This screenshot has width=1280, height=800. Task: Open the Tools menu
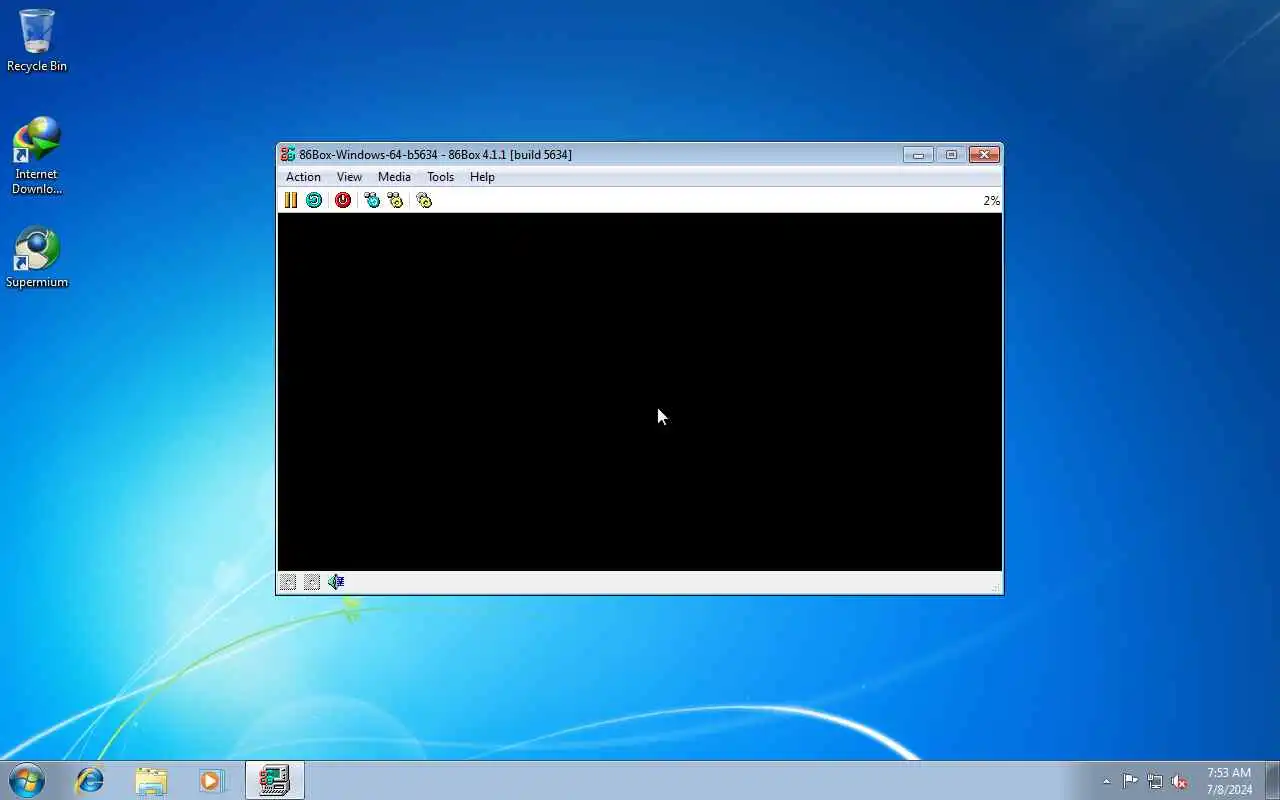click(440, 177)
